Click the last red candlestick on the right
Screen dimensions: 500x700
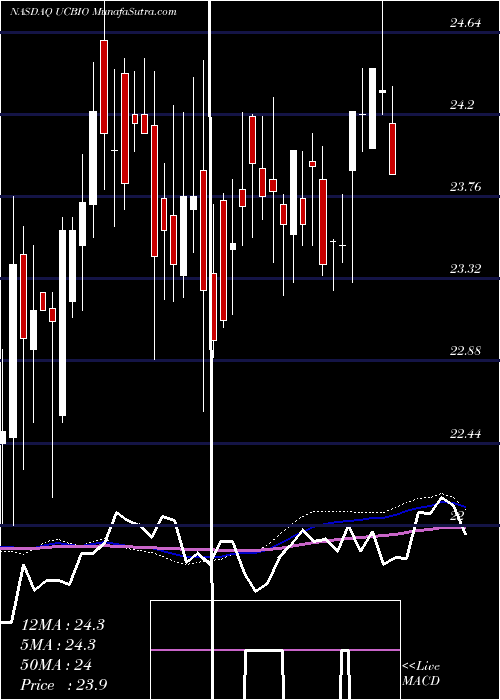click(392, 149)
